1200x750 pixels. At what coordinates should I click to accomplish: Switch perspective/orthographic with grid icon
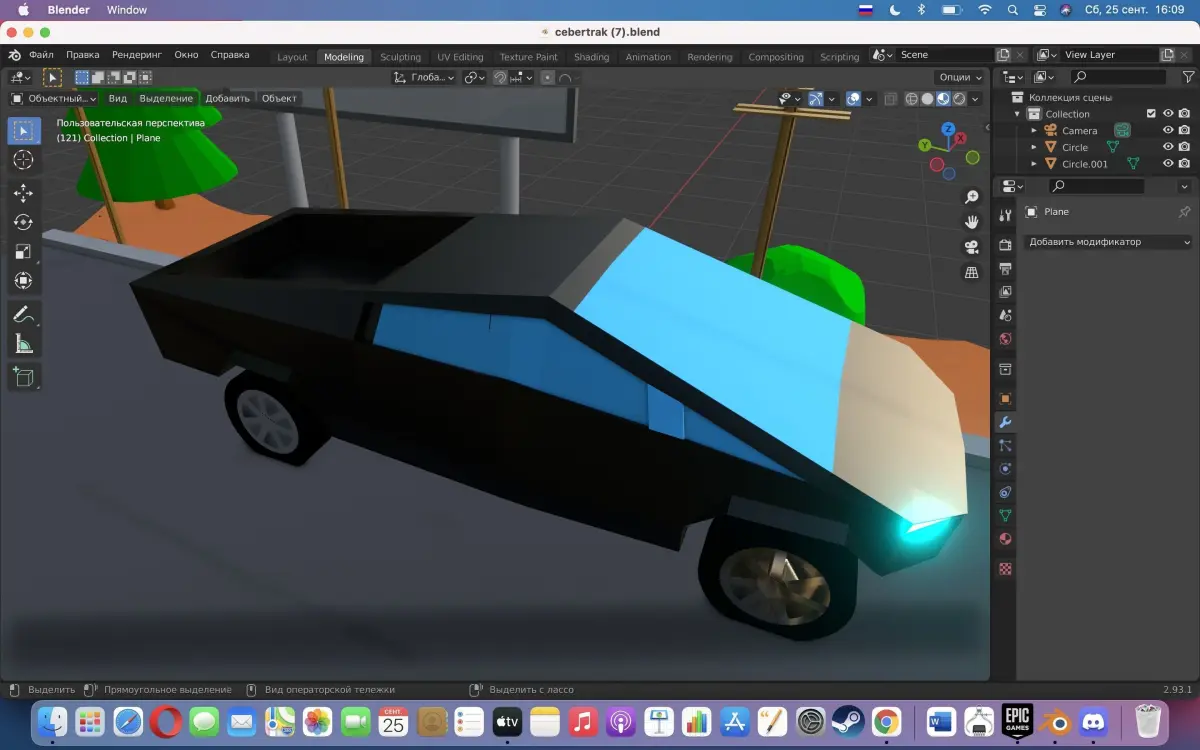click(x=971, y=272)
